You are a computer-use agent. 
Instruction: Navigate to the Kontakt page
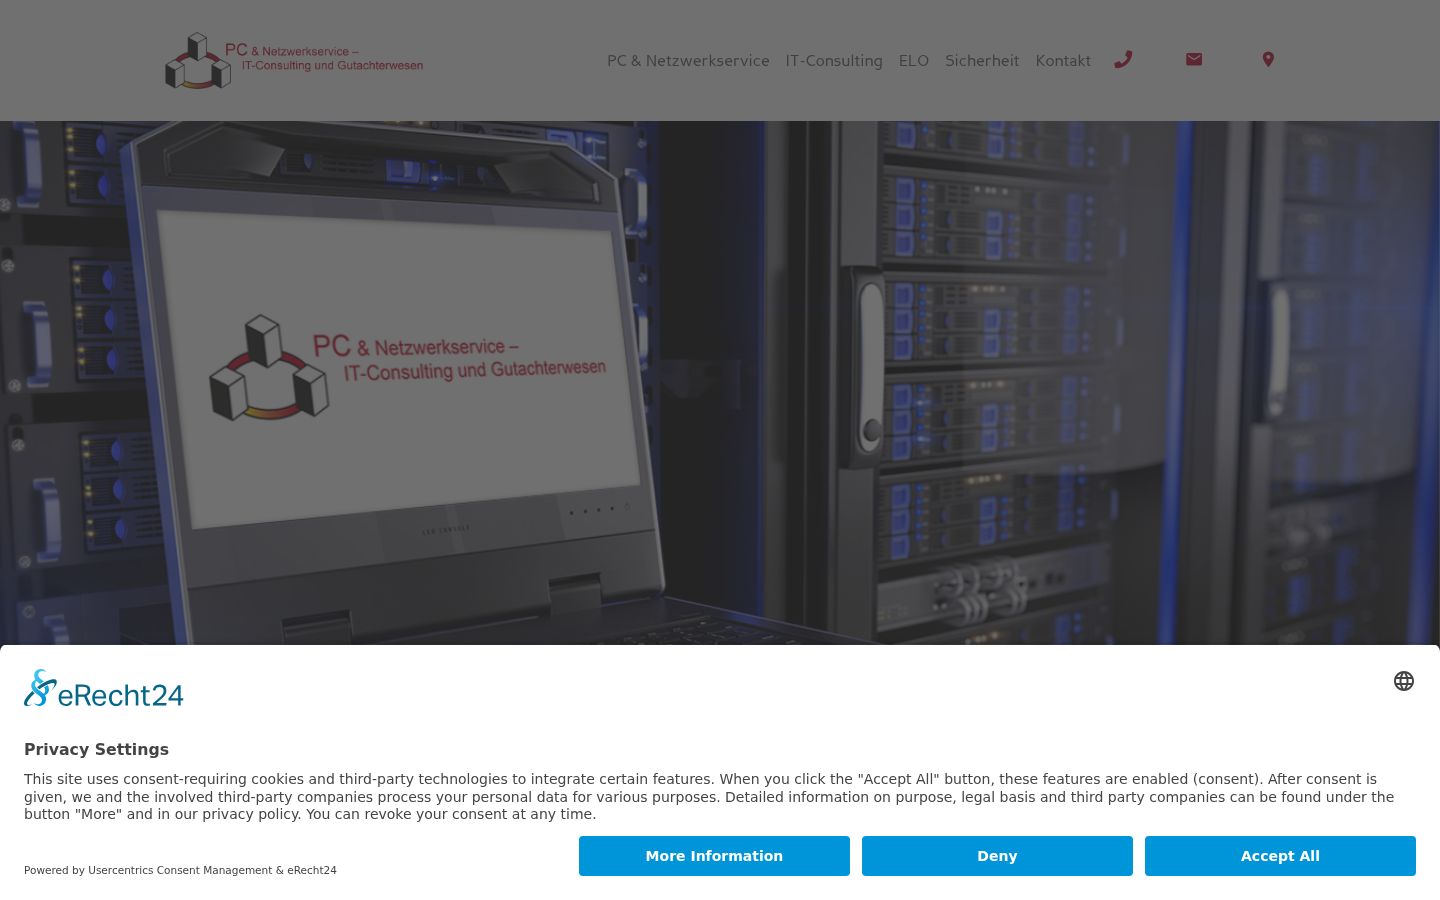[x=1063, y=61]
